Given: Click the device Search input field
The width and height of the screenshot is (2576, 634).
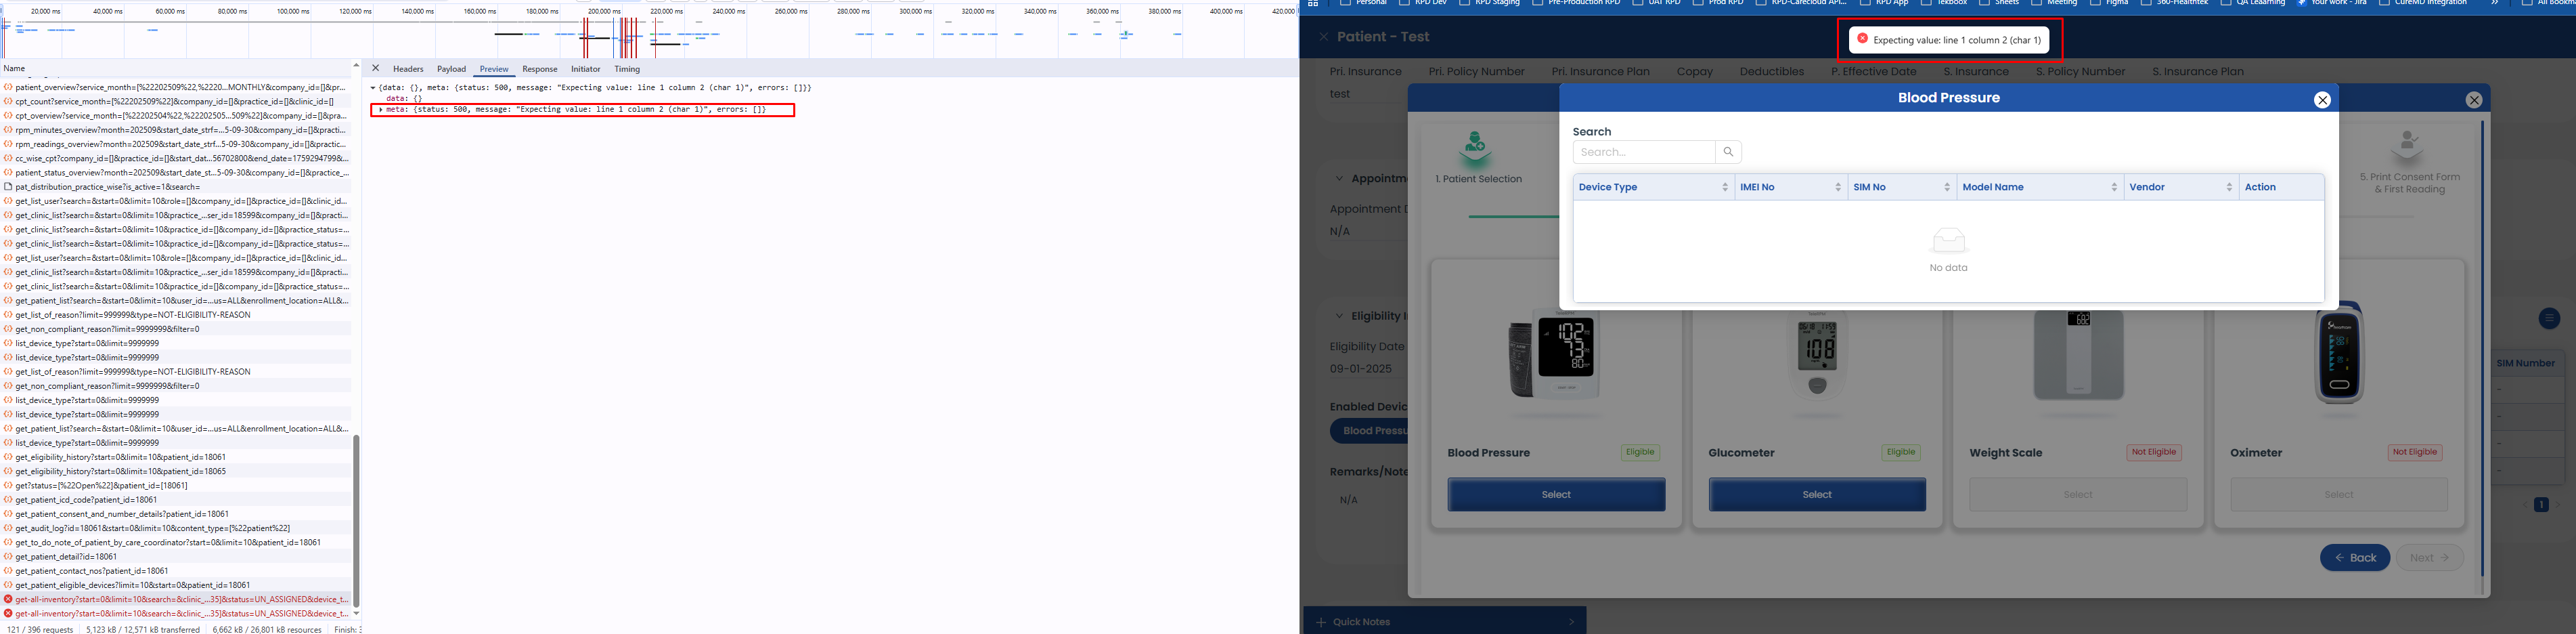Looking at the screenshot, I should coord(1643,152).
